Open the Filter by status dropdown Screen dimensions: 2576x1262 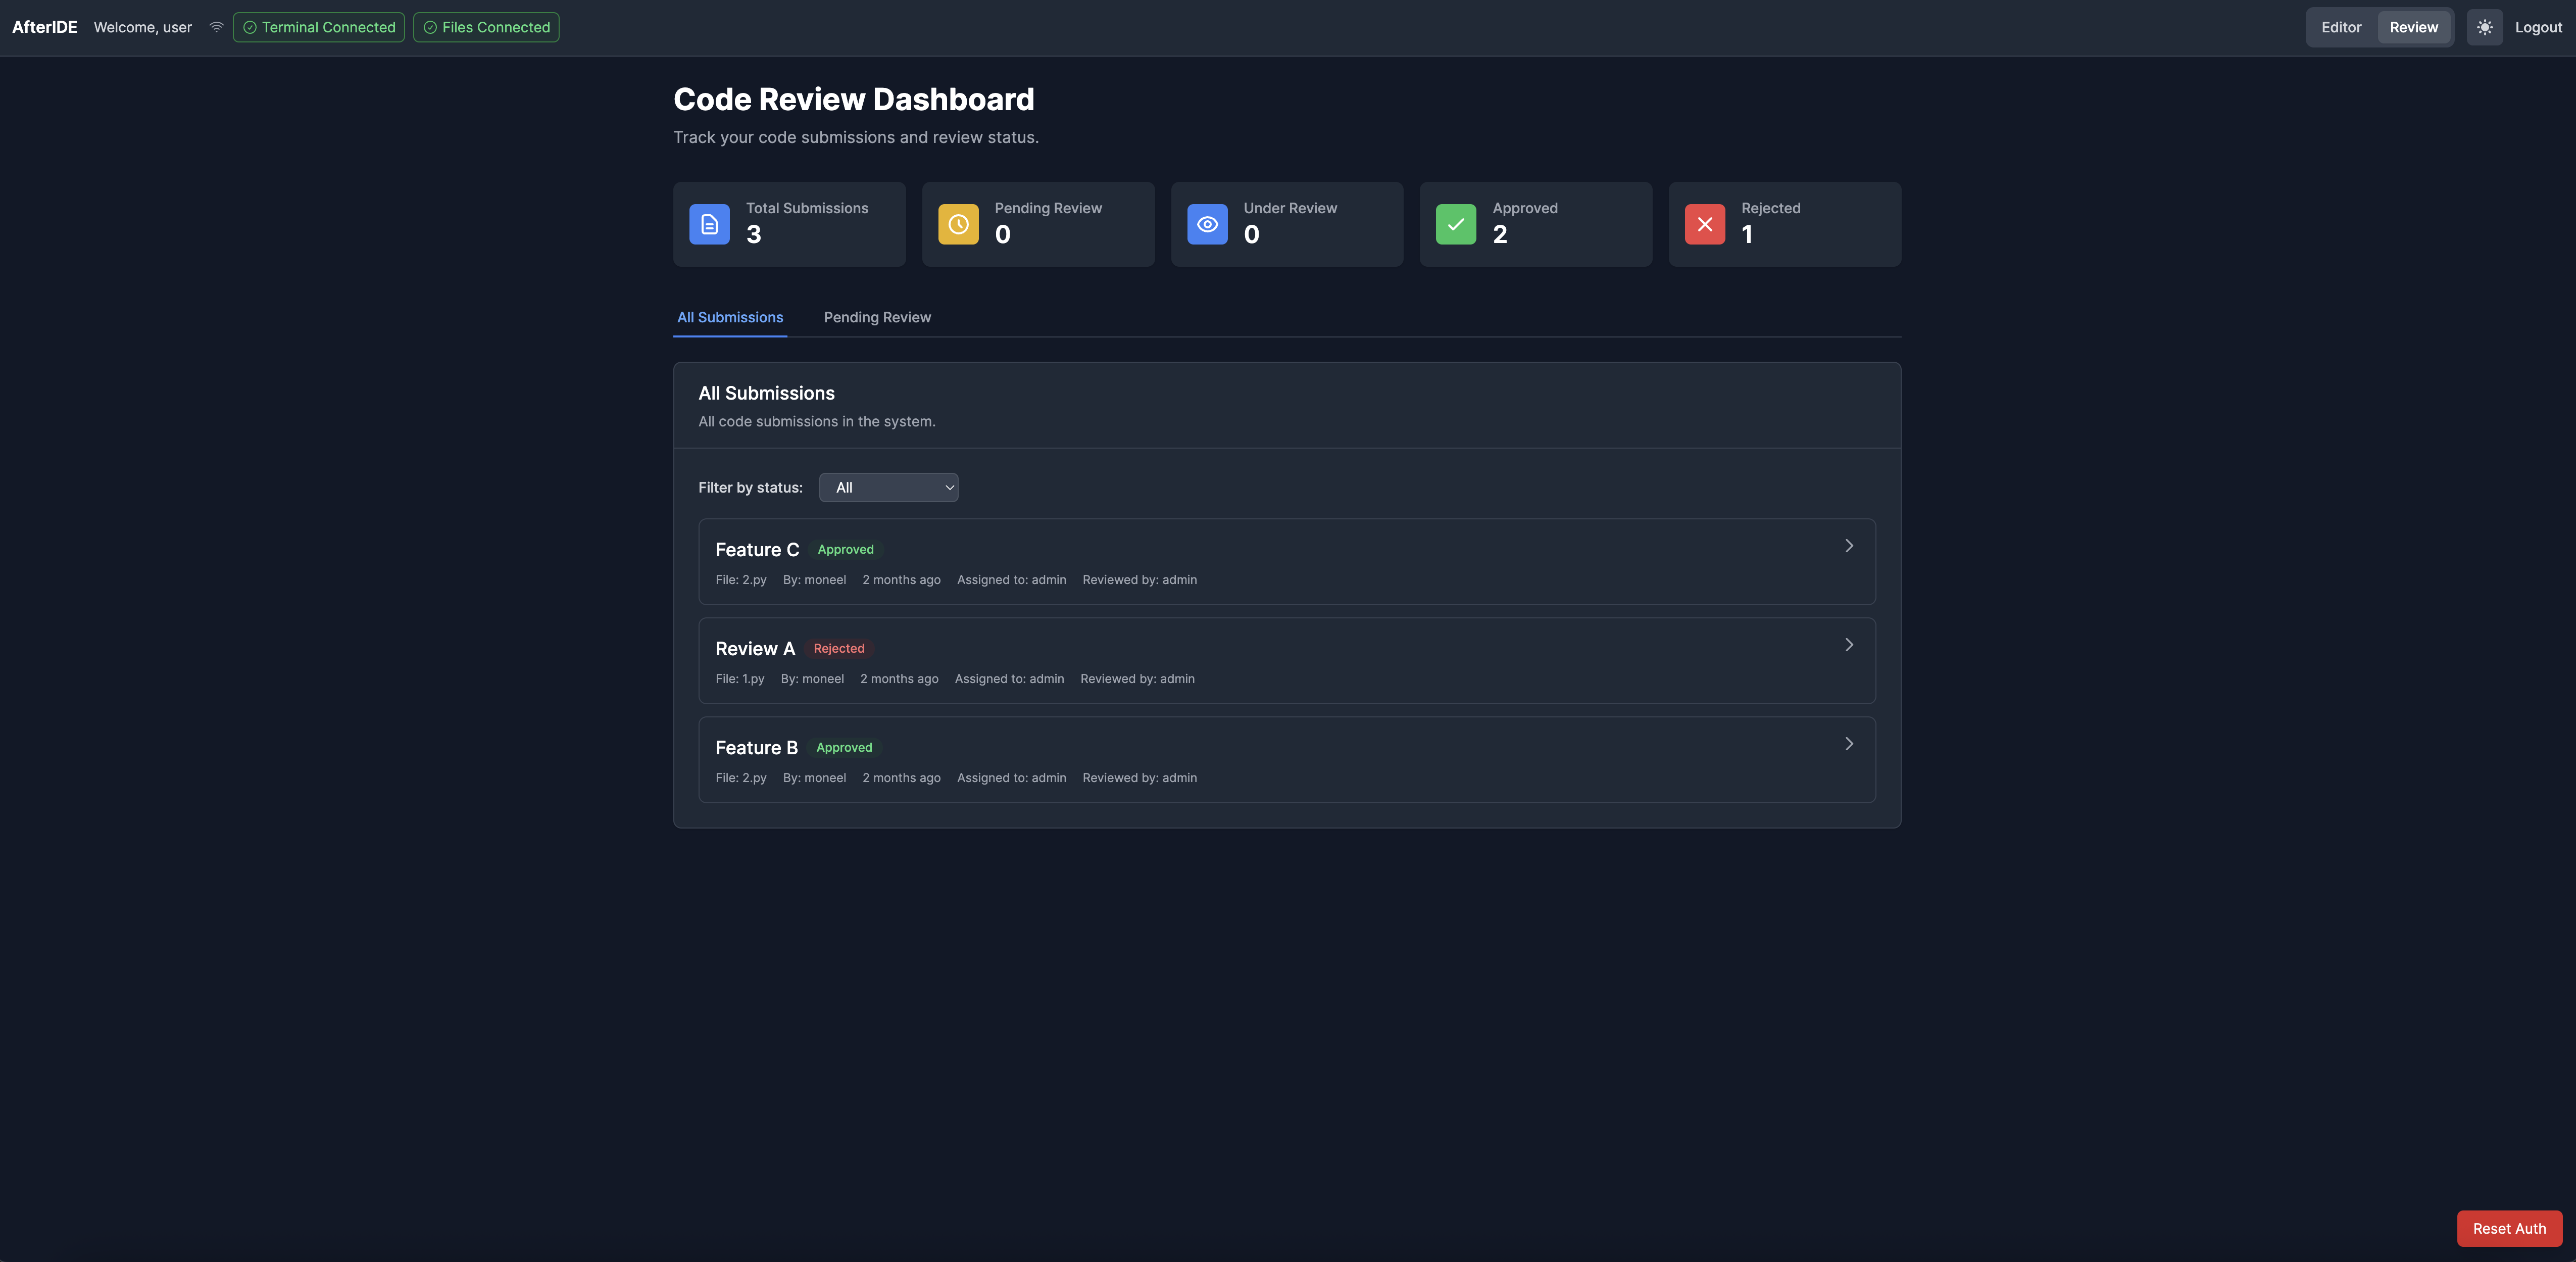tap(888, 487)
